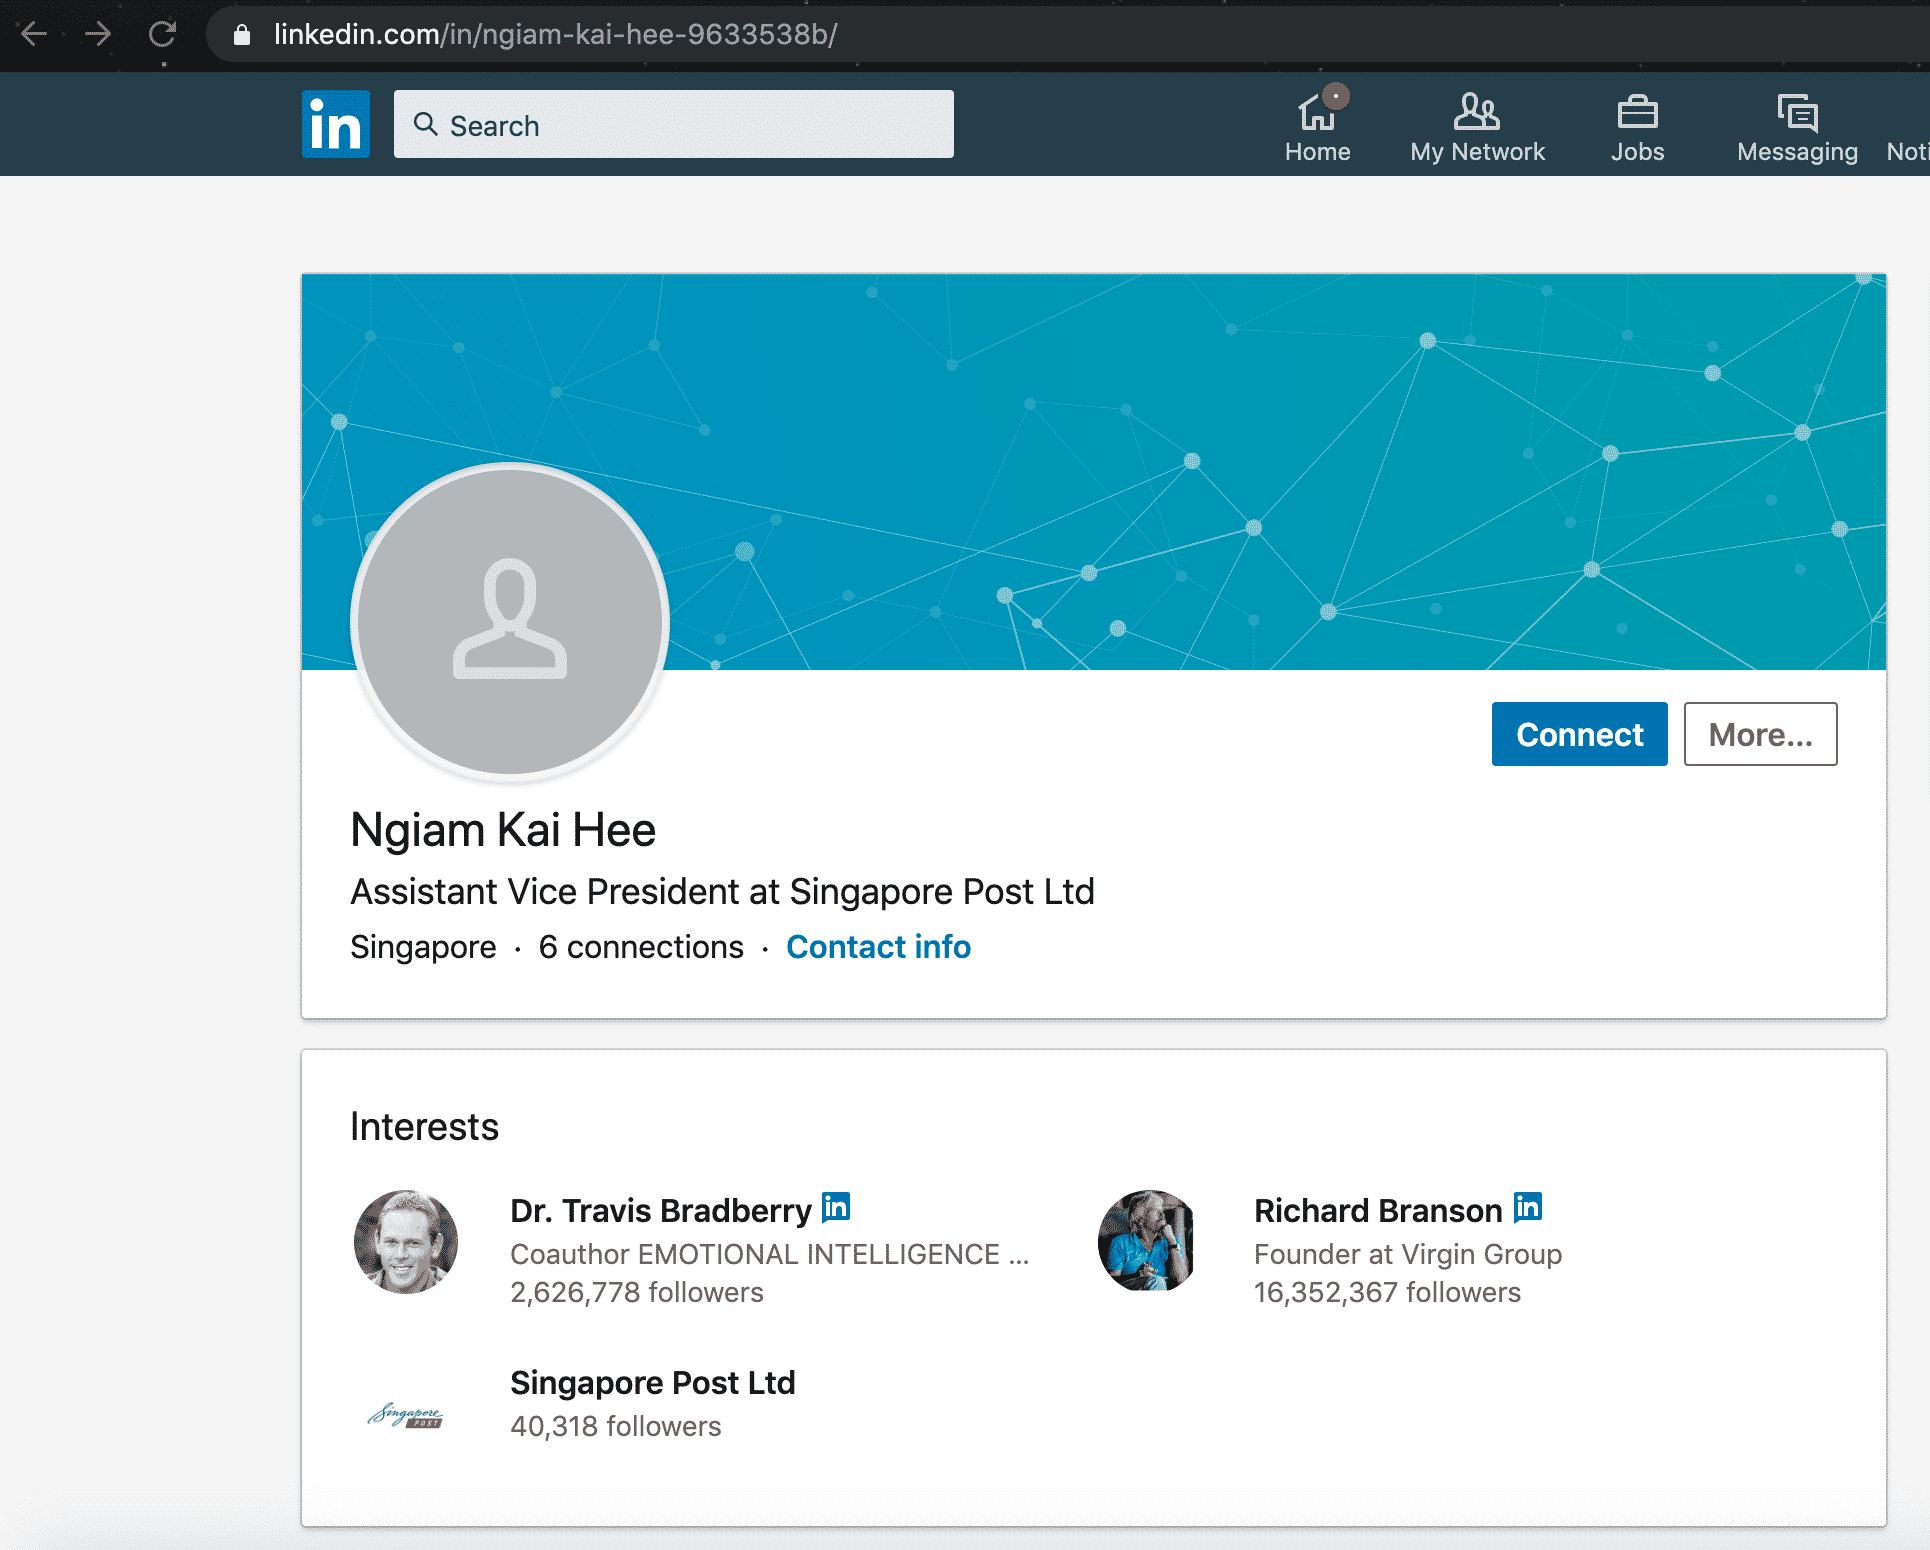Click the LinkedIn badge beside Dr. Travis Bradberry
Image resolution: width=1930 pixels, height=1550 pixels.
click(836, 1208)
